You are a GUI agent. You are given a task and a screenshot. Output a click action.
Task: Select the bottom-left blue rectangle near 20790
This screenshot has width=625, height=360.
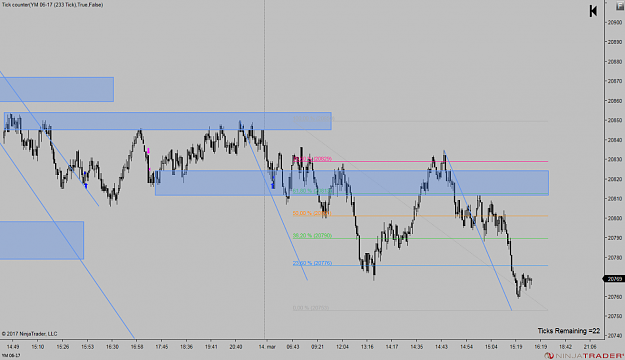(42, 240)
